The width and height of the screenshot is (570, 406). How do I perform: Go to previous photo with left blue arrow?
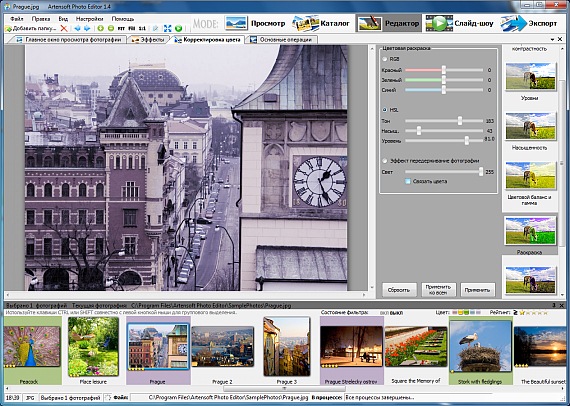77,28
